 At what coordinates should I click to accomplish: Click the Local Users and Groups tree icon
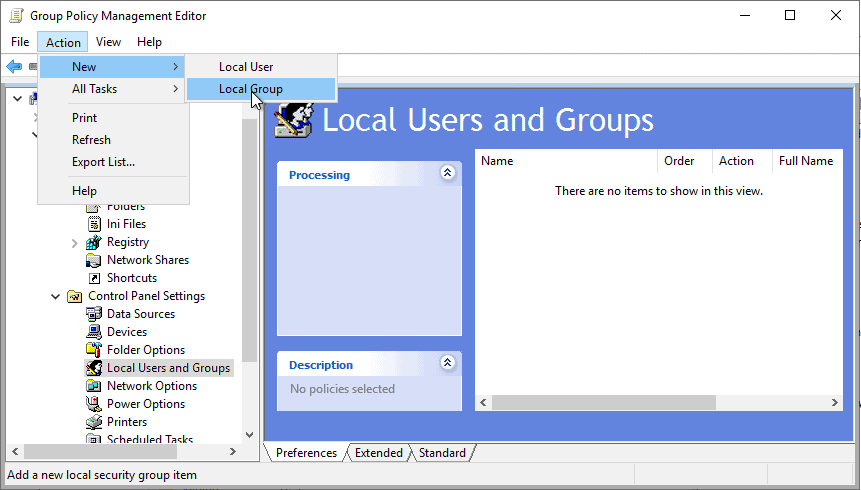[94, 368]
